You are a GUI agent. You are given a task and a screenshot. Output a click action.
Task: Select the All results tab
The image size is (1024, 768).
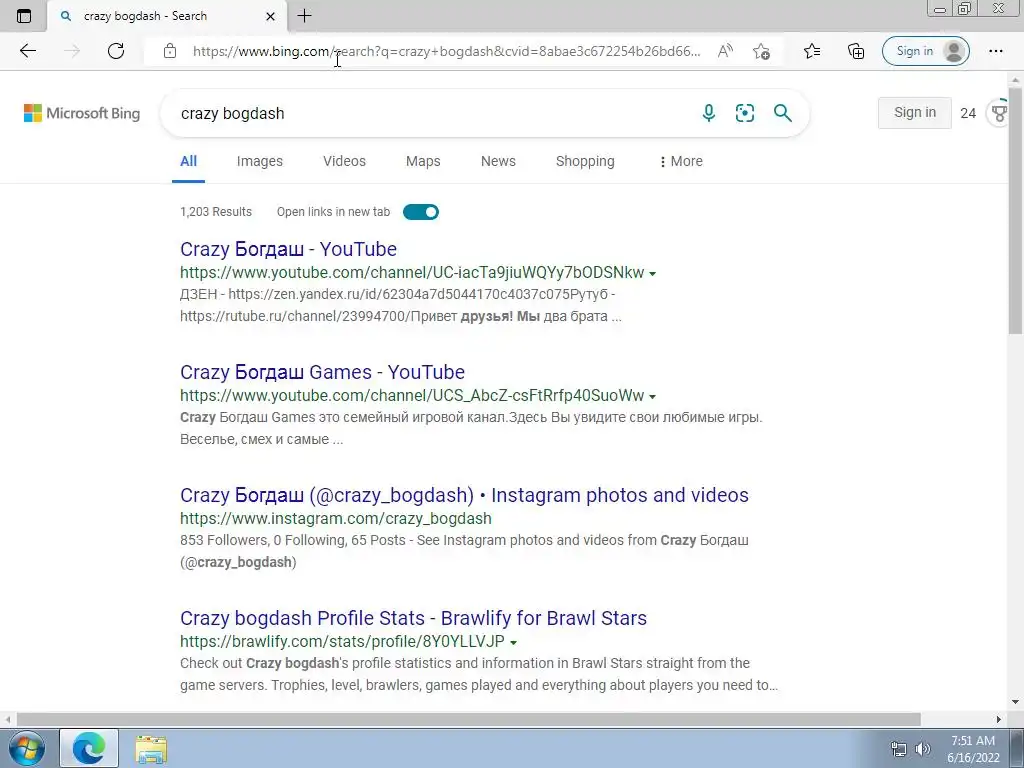[x=188, y=161]
